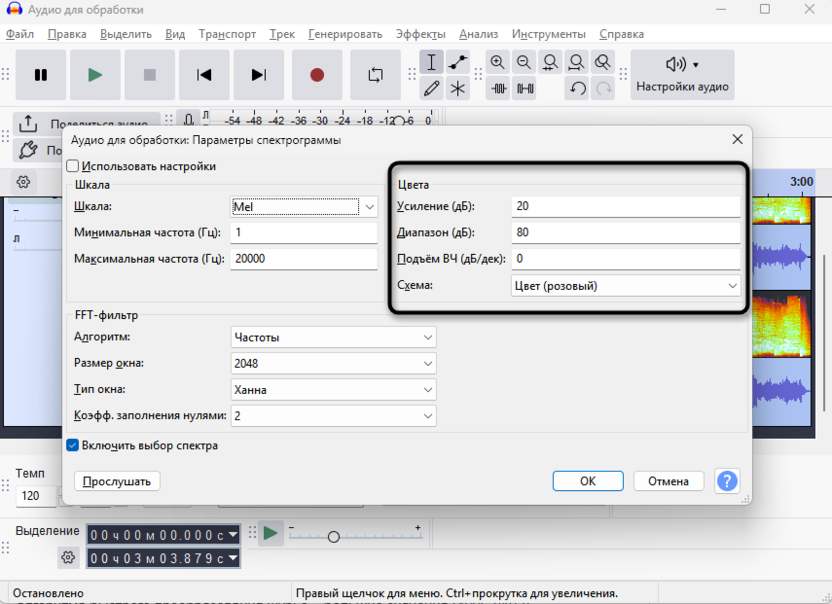Enable the "Использовать настройки" checkbox
Viewport: 832px width, 604px height.
[73, 166]
